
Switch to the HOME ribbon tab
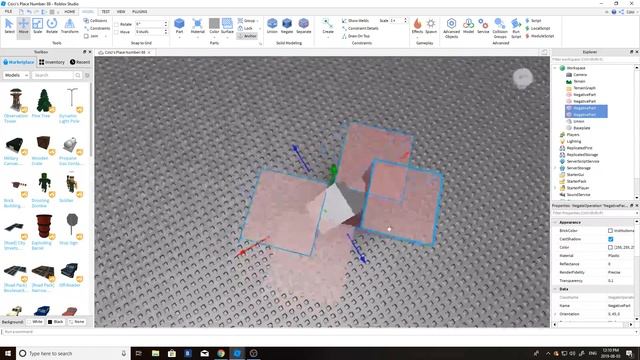tap(69, 11)
